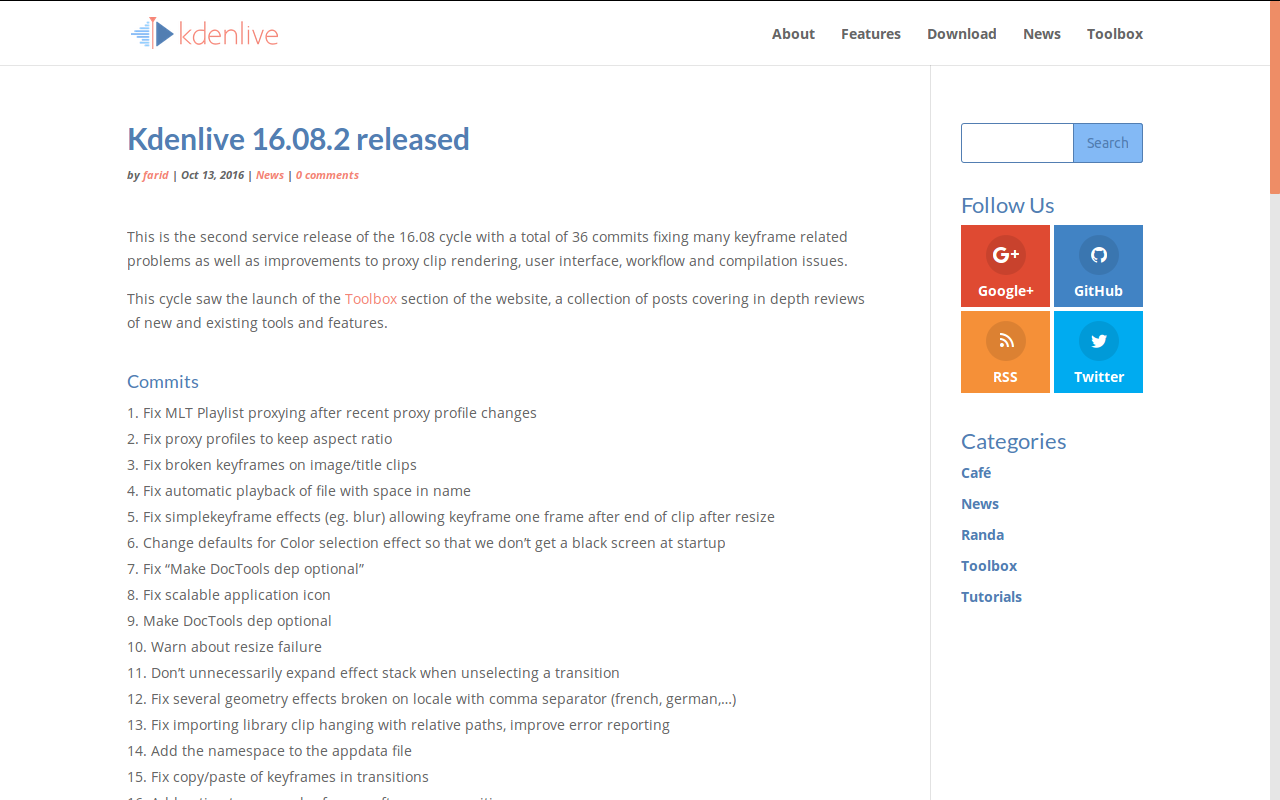
Task: Open Toolbox in top navigation
Action: [1115, 34]
